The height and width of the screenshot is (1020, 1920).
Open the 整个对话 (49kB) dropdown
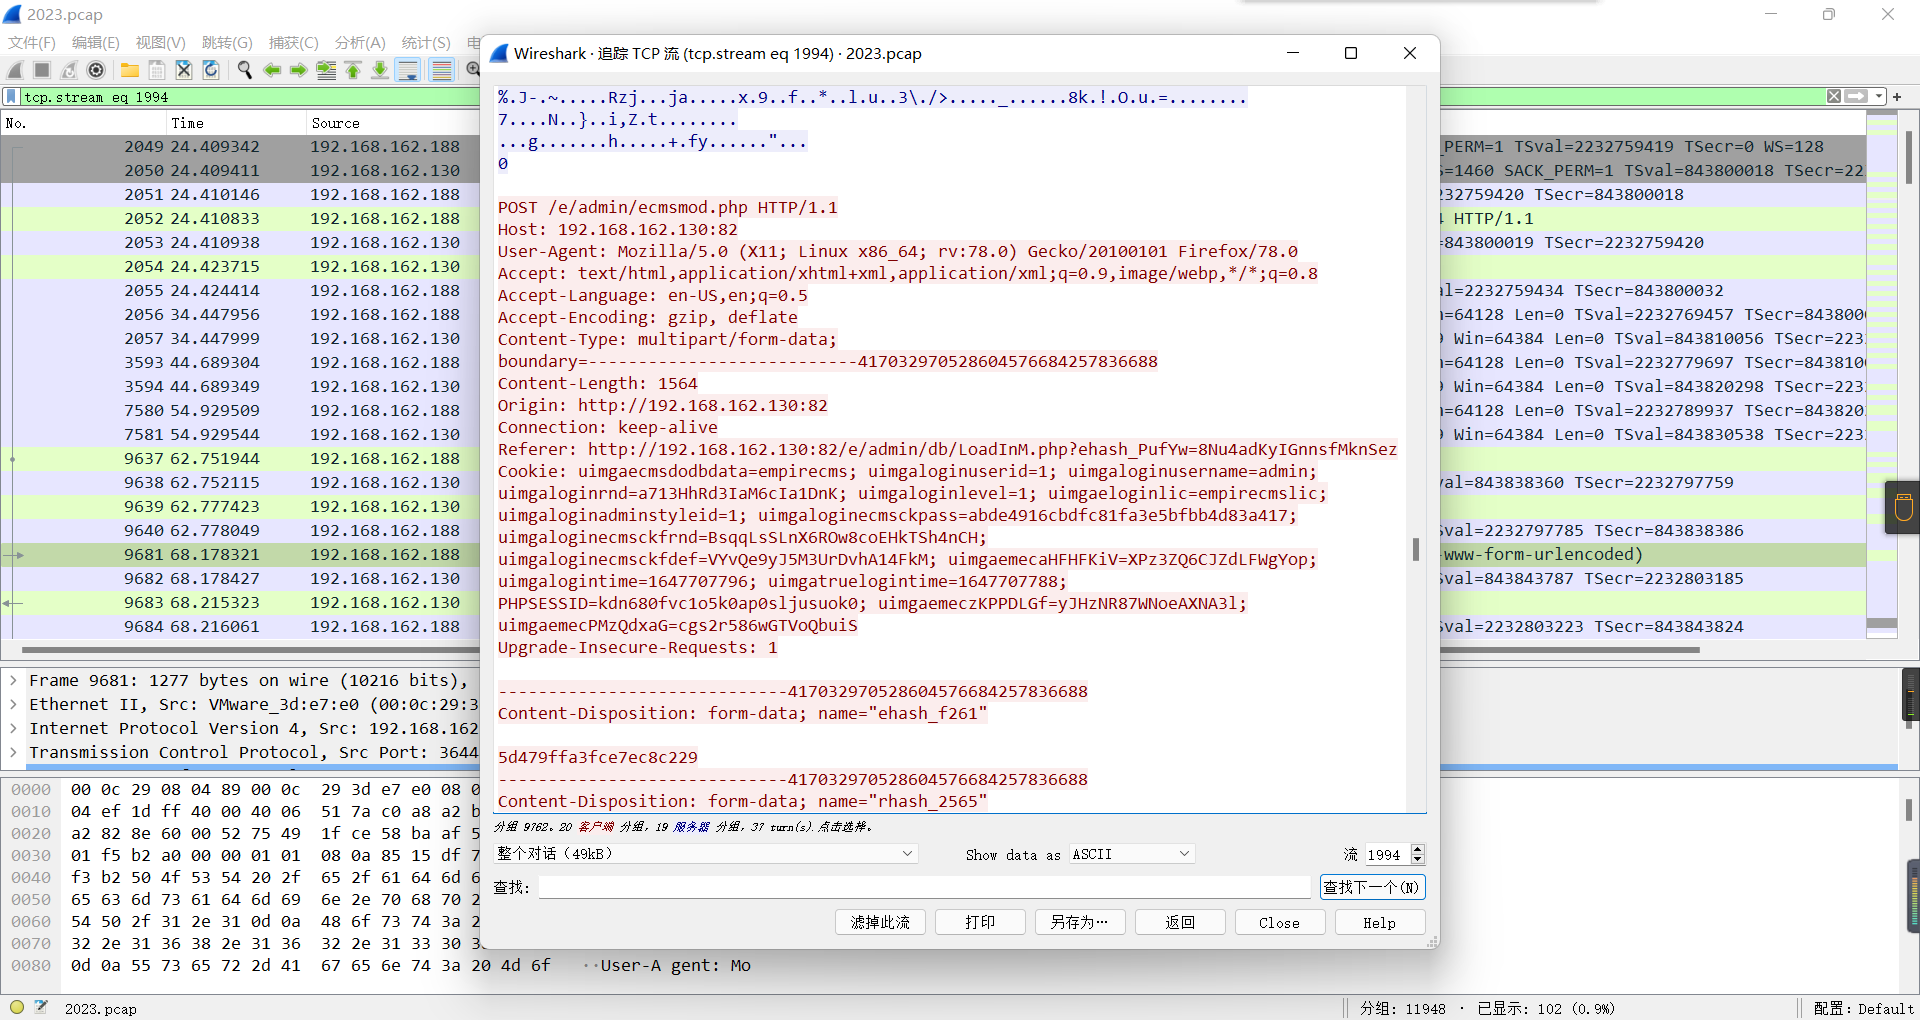tap(705, 854)
